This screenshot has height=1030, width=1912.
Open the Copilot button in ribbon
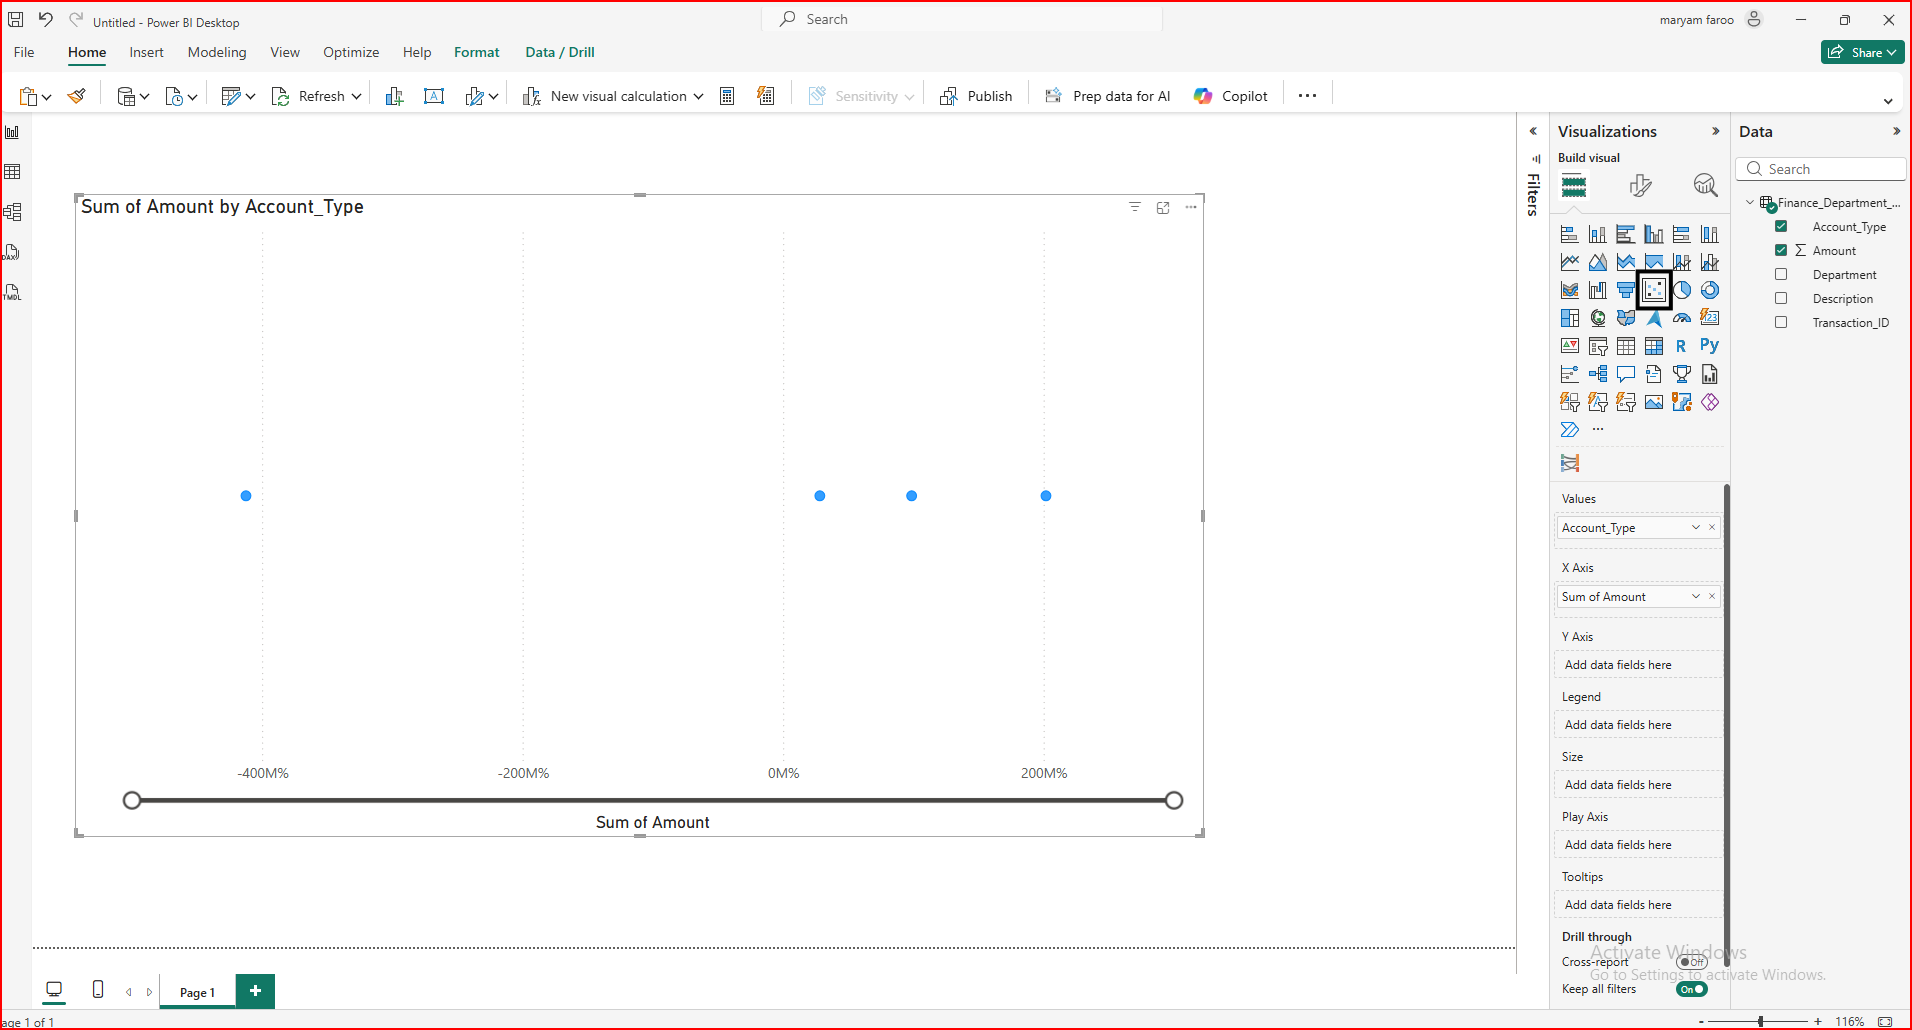pos(1231,96)
